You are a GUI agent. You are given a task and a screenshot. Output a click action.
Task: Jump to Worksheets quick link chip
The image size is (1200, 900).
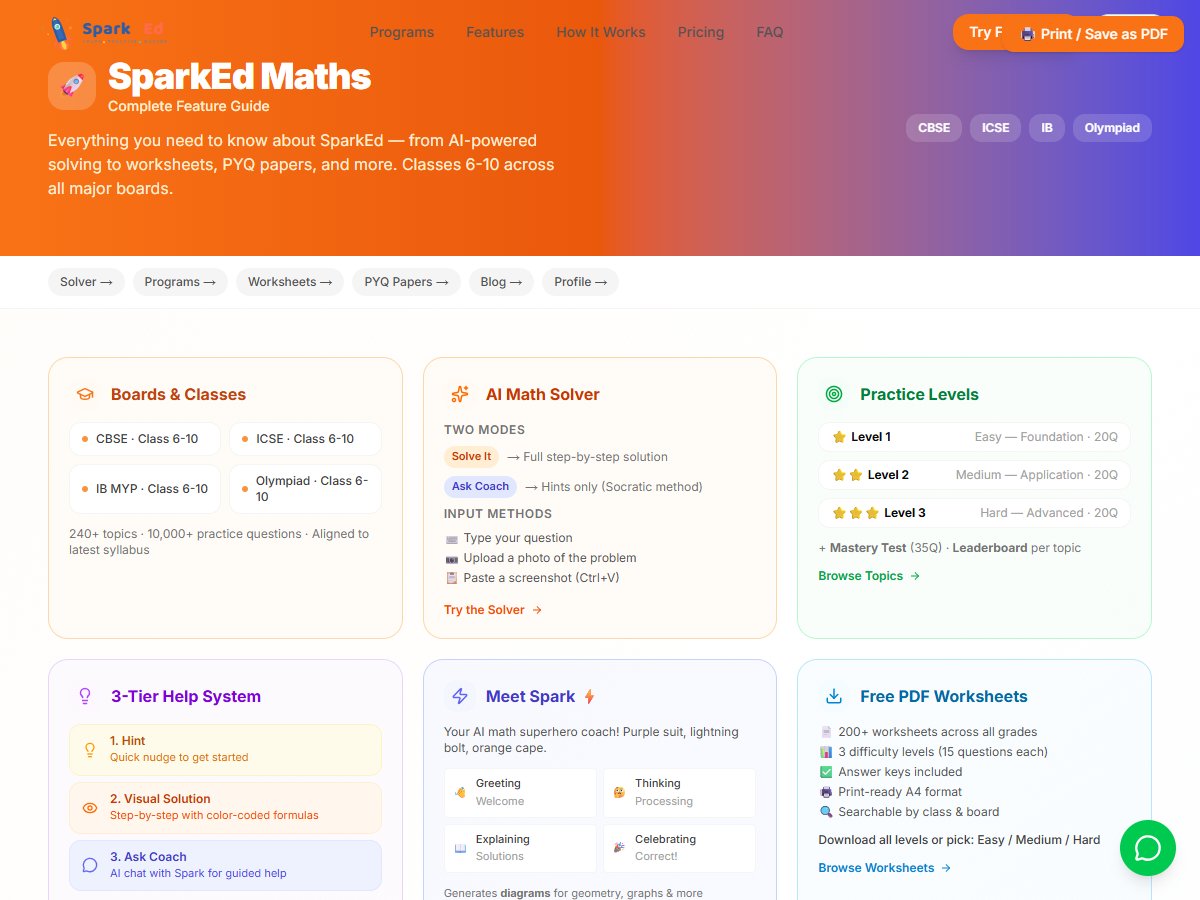pyautogui.click(x=290, y=282)
